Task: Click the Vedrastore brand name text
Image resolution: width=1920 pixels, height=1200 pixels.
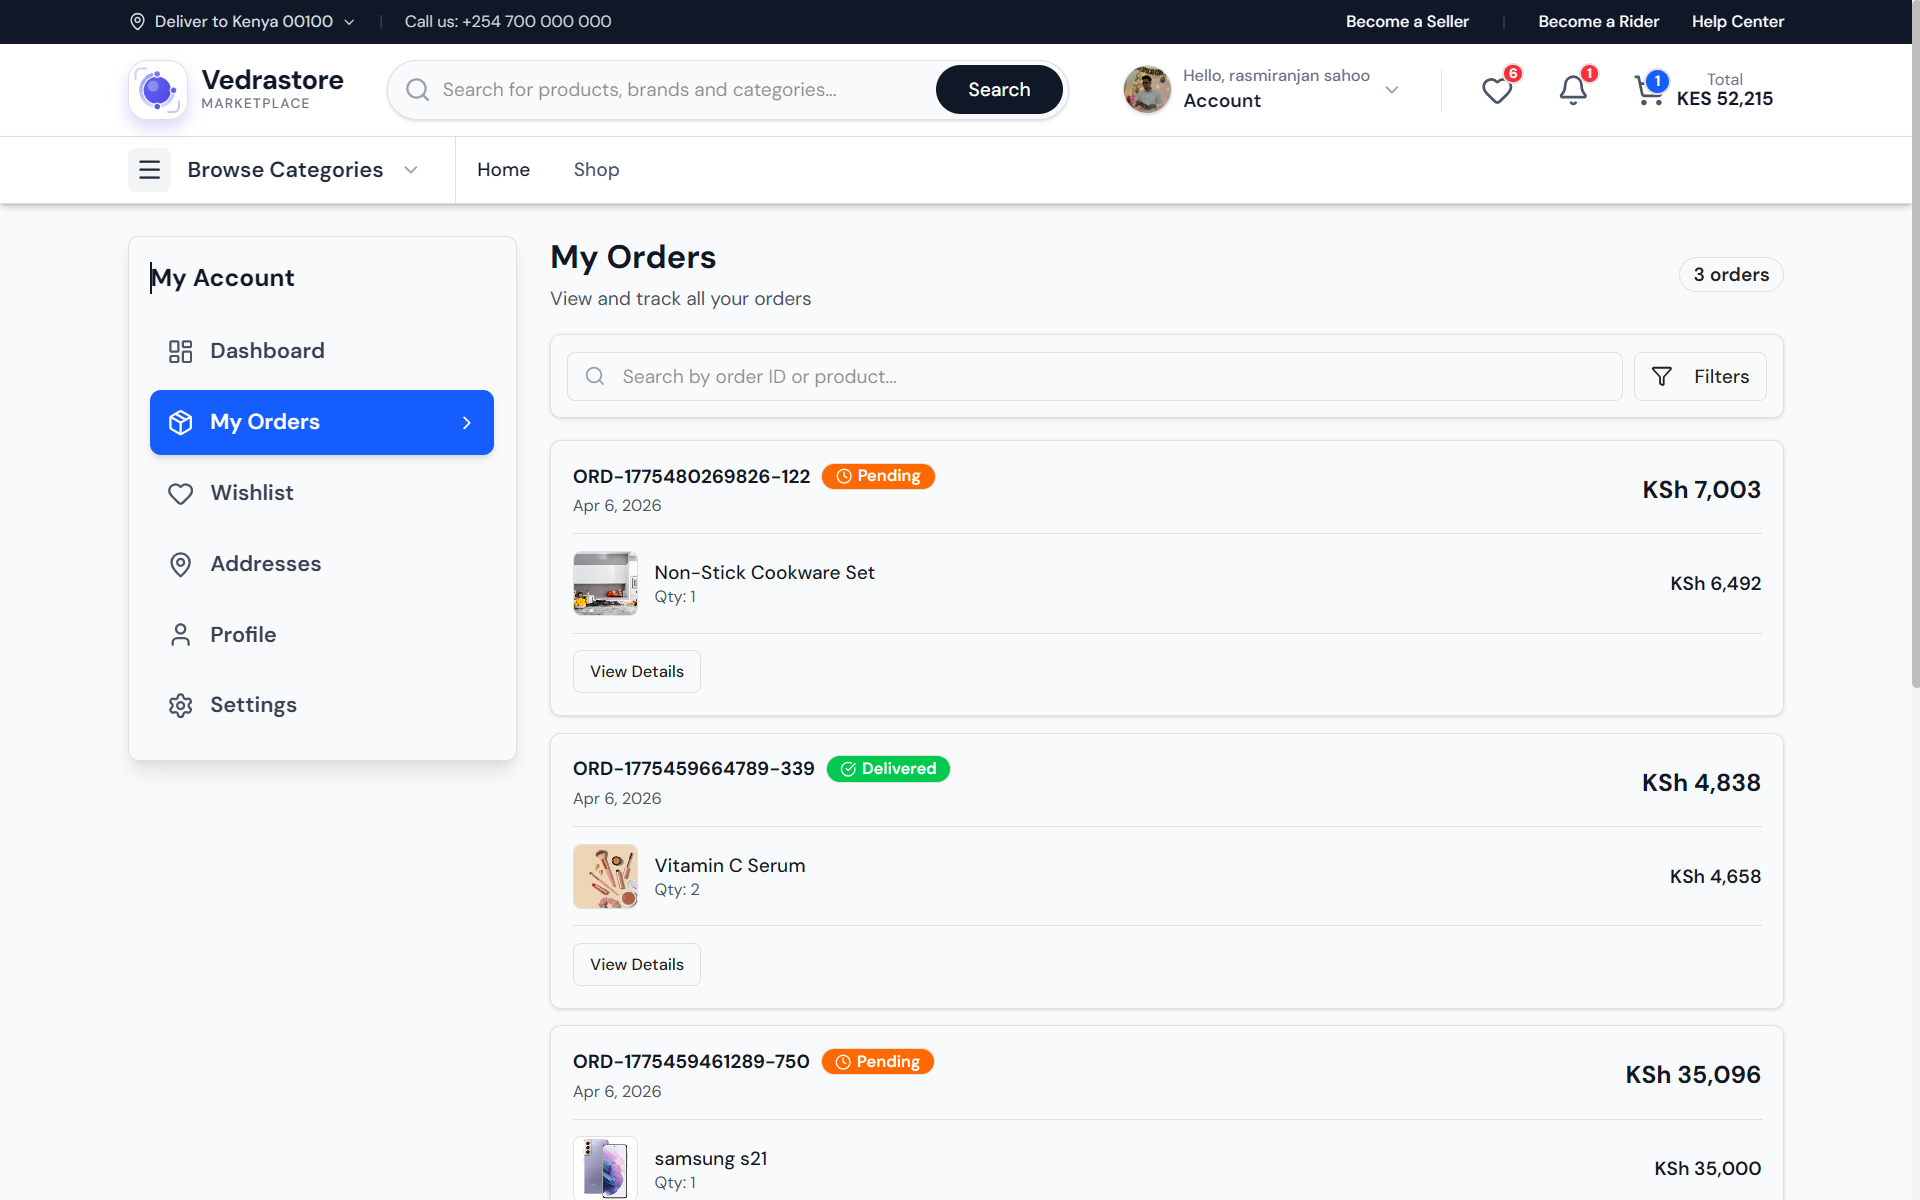Action: point(272,80)
